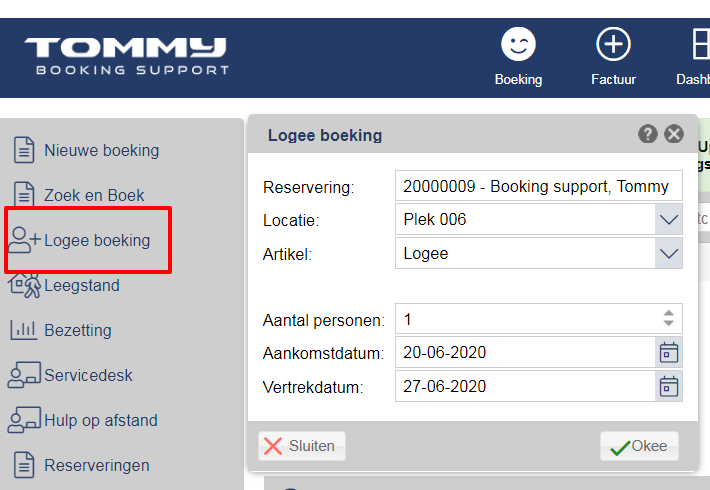The height and width of the screenshot is (490, 710).
Task: Open Hulp op afstand
Action: 83,420
